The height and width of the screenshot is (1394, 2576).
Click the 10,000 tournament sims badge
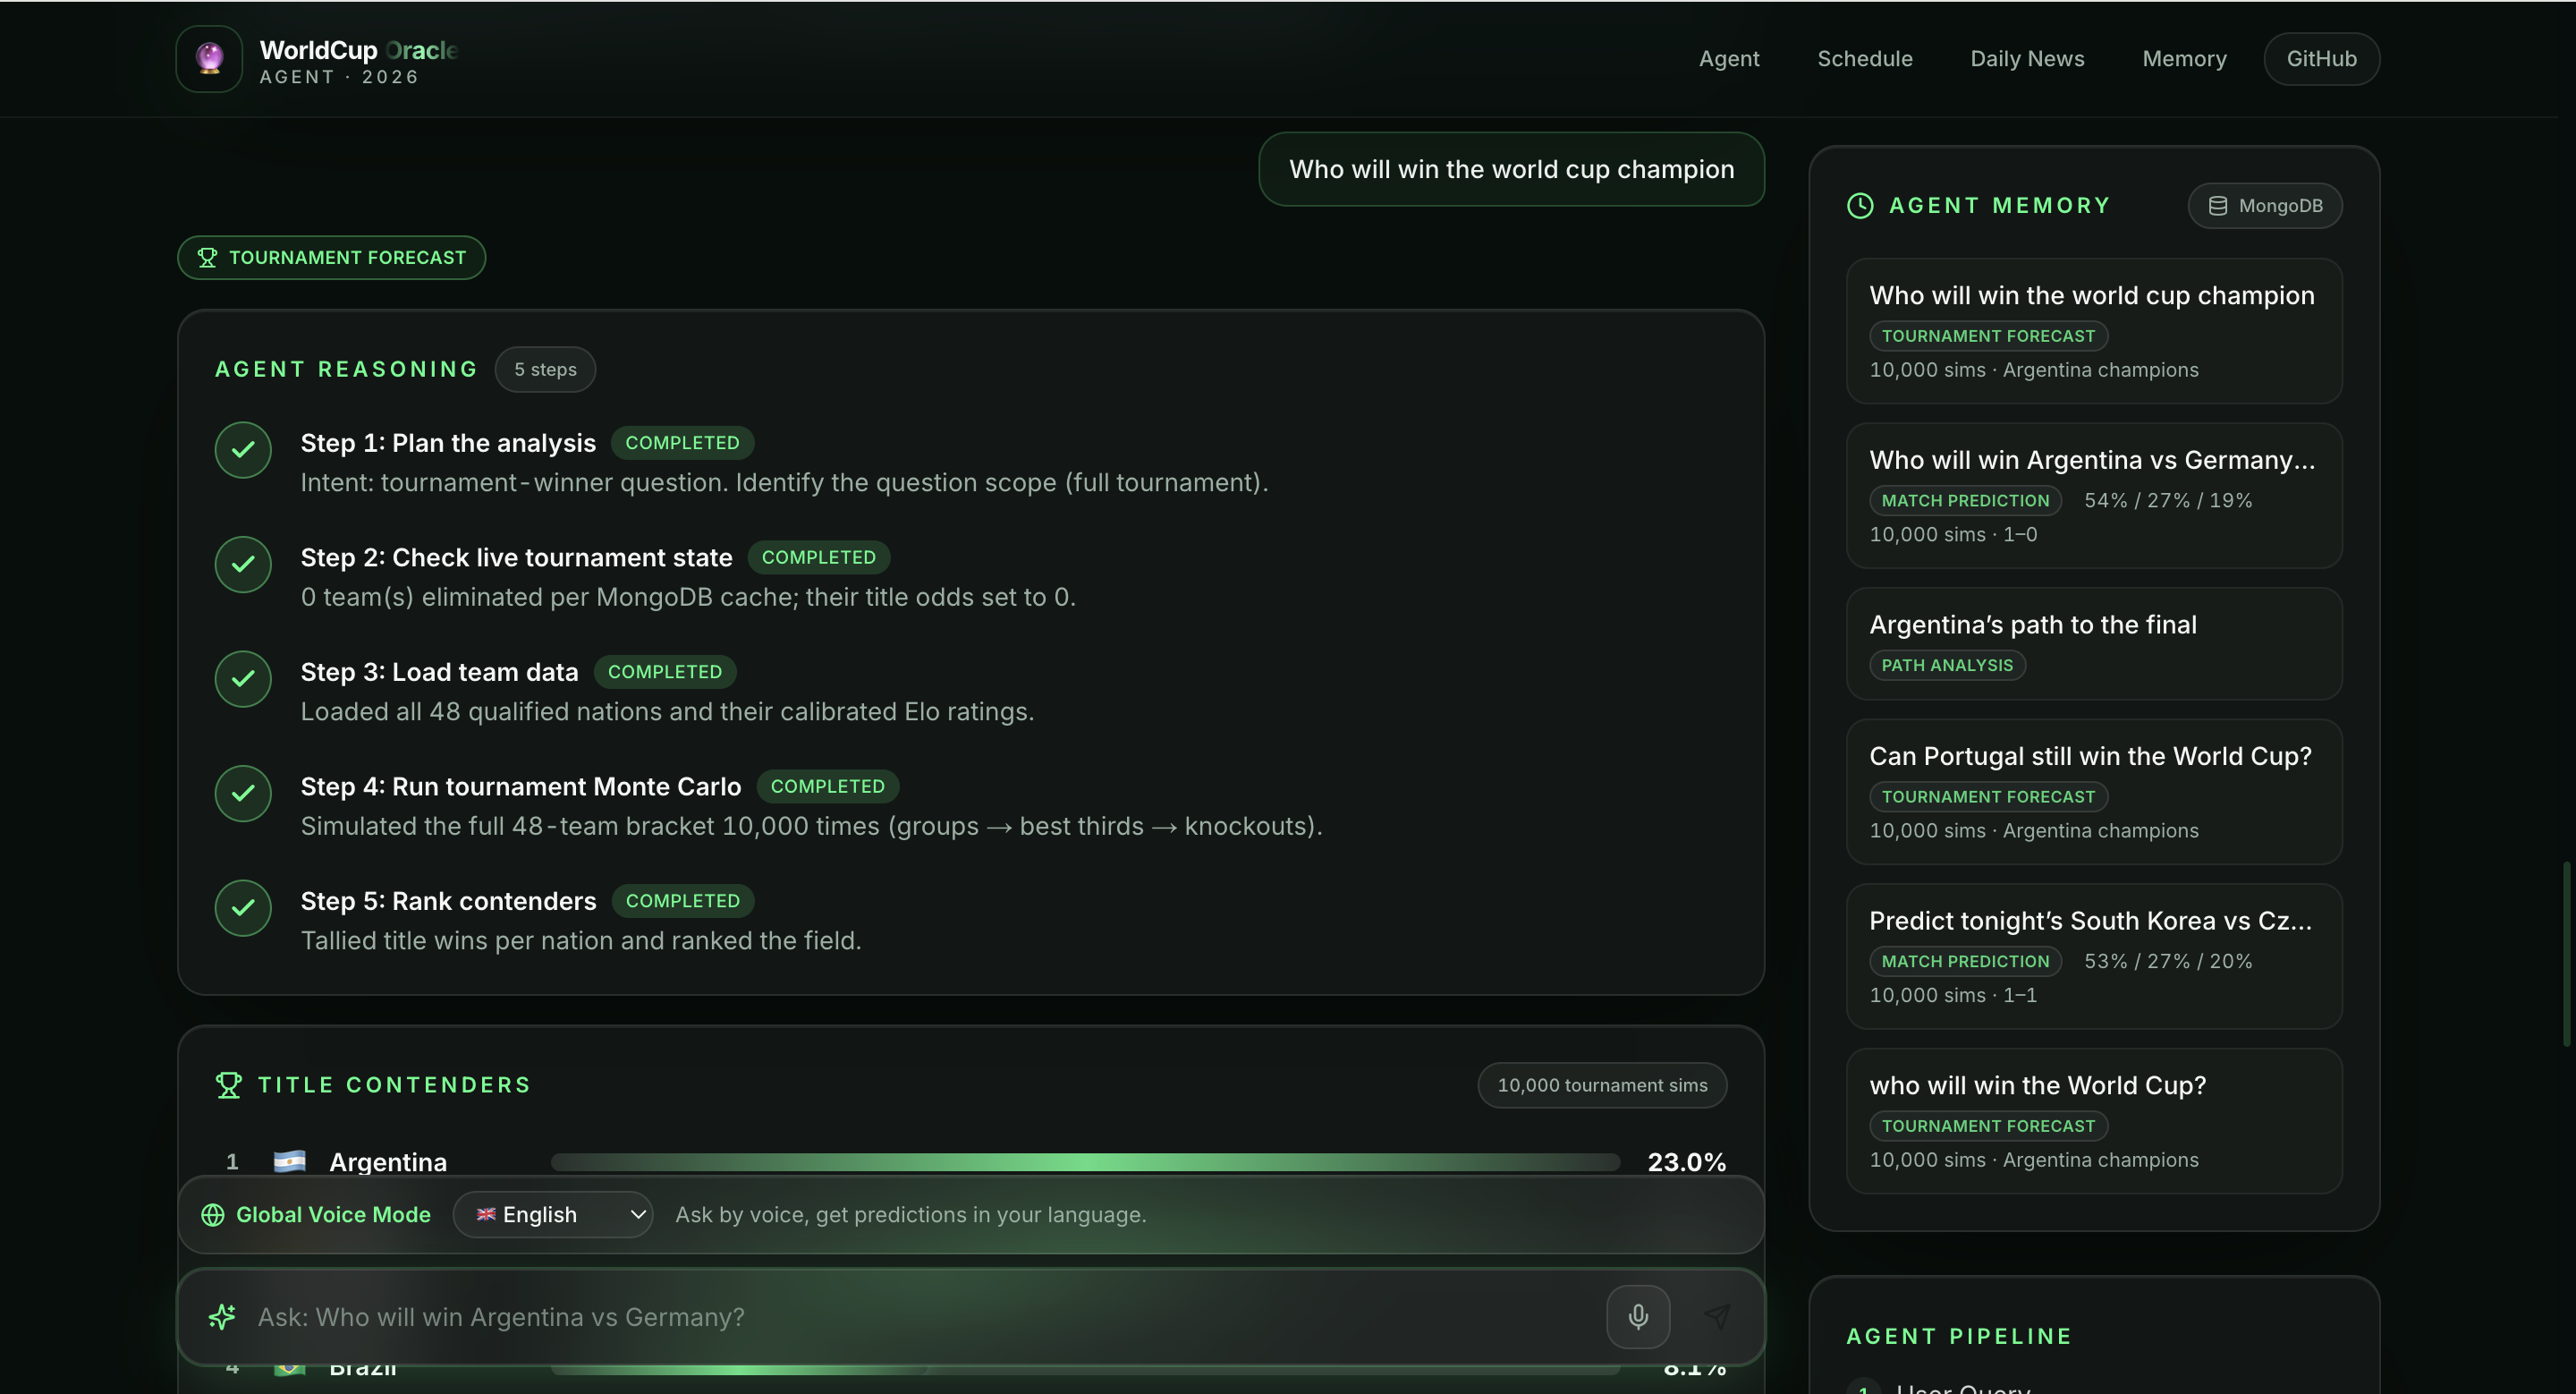point(1602,1085)
